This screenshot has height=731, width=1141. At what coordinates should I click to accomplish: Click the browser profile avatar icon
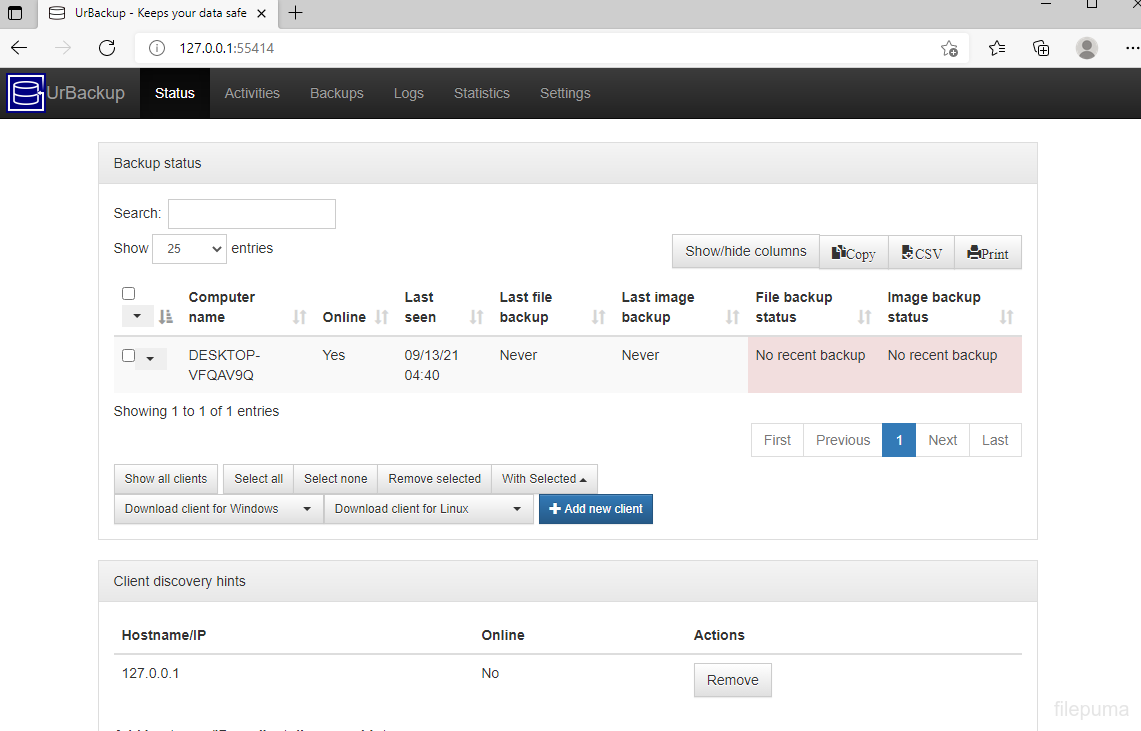1087,48
